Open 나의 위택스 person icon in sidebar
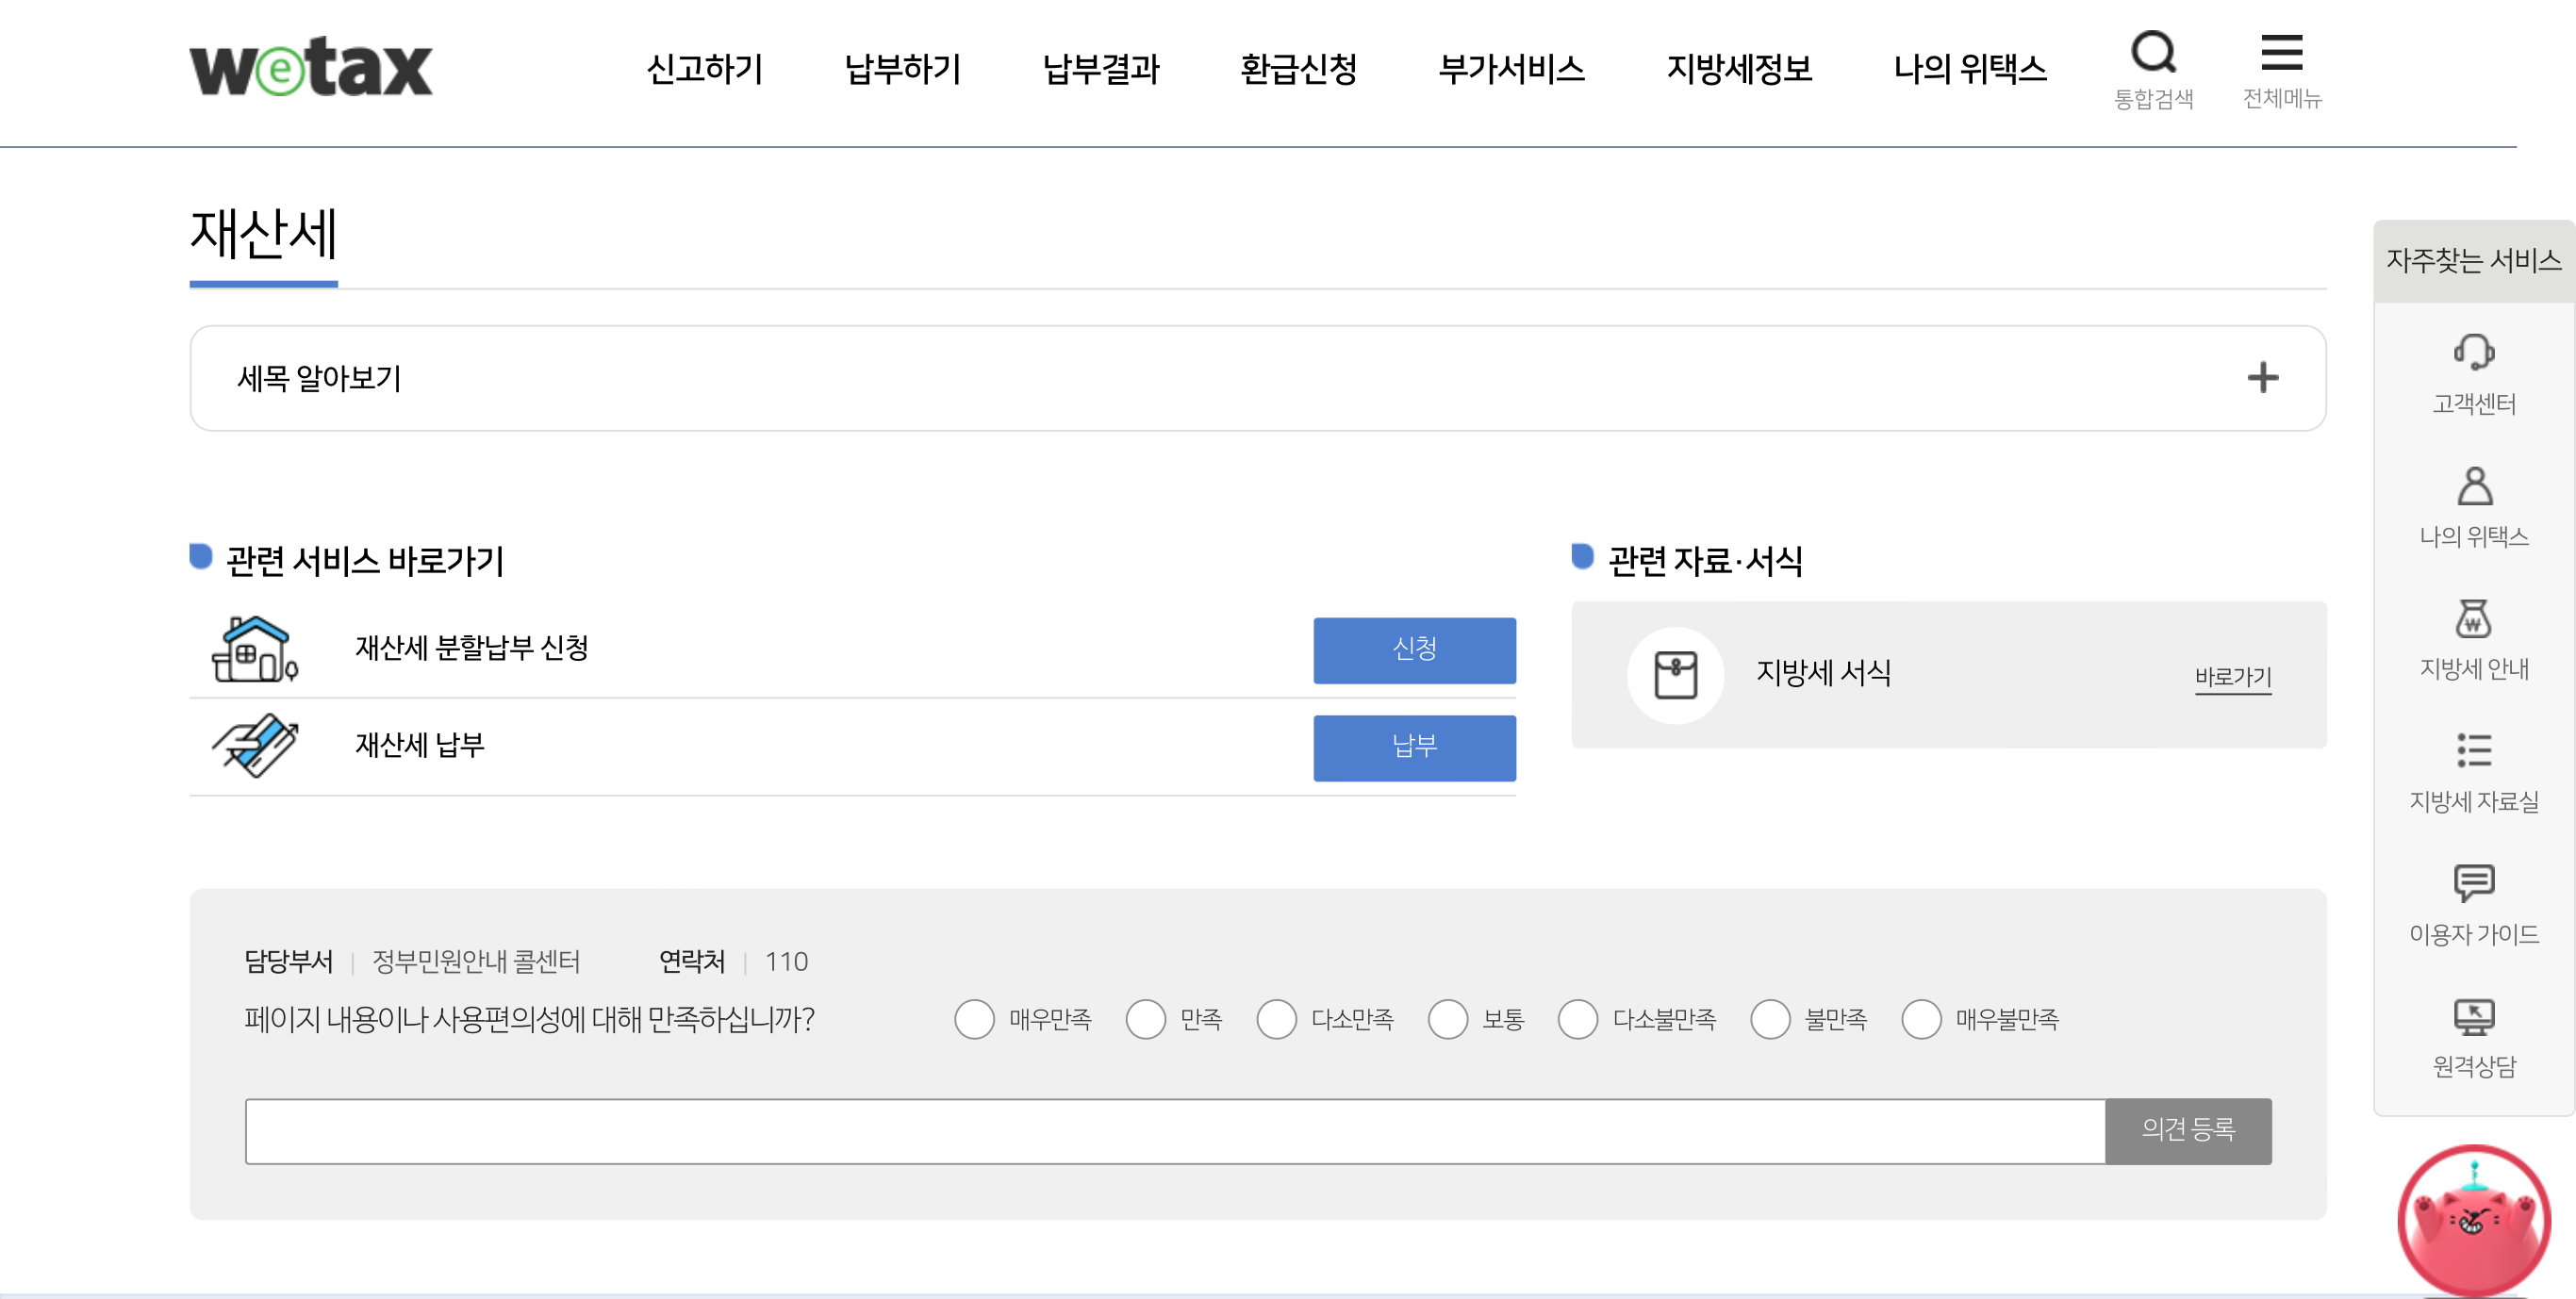2576x1299 pixels. click(2473, 487)
